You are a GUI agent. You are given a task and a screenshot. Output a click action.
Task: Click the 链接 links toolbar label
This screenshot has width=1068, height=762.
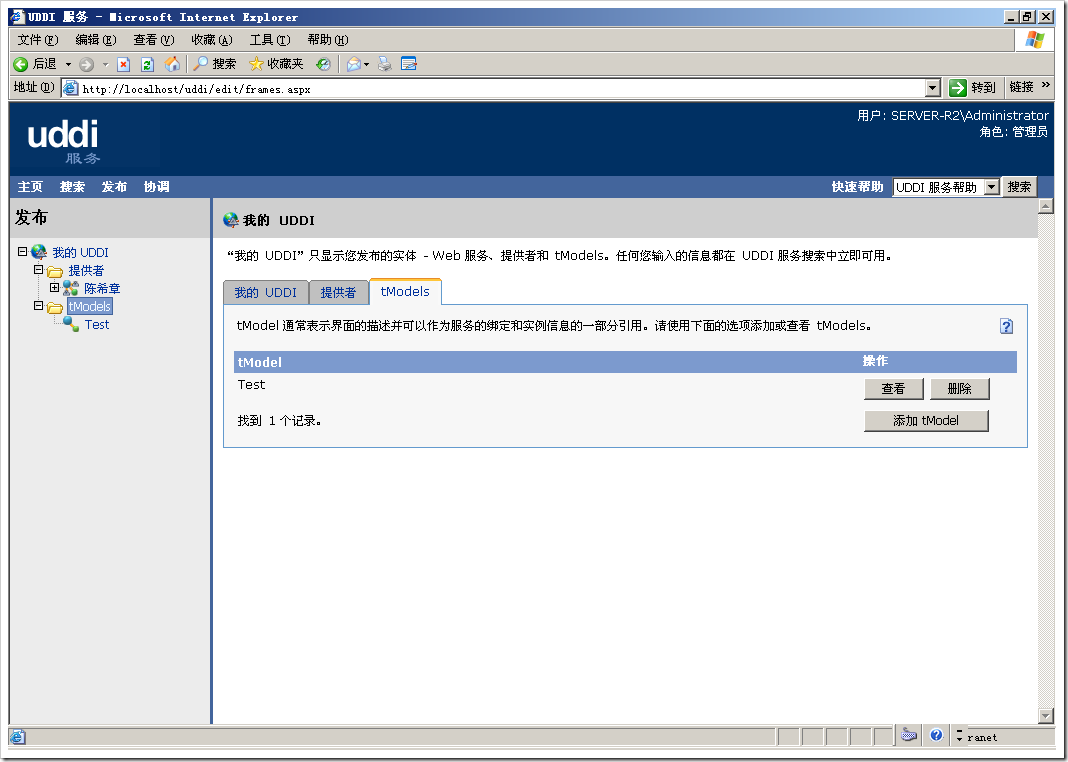click(1021, 86)
